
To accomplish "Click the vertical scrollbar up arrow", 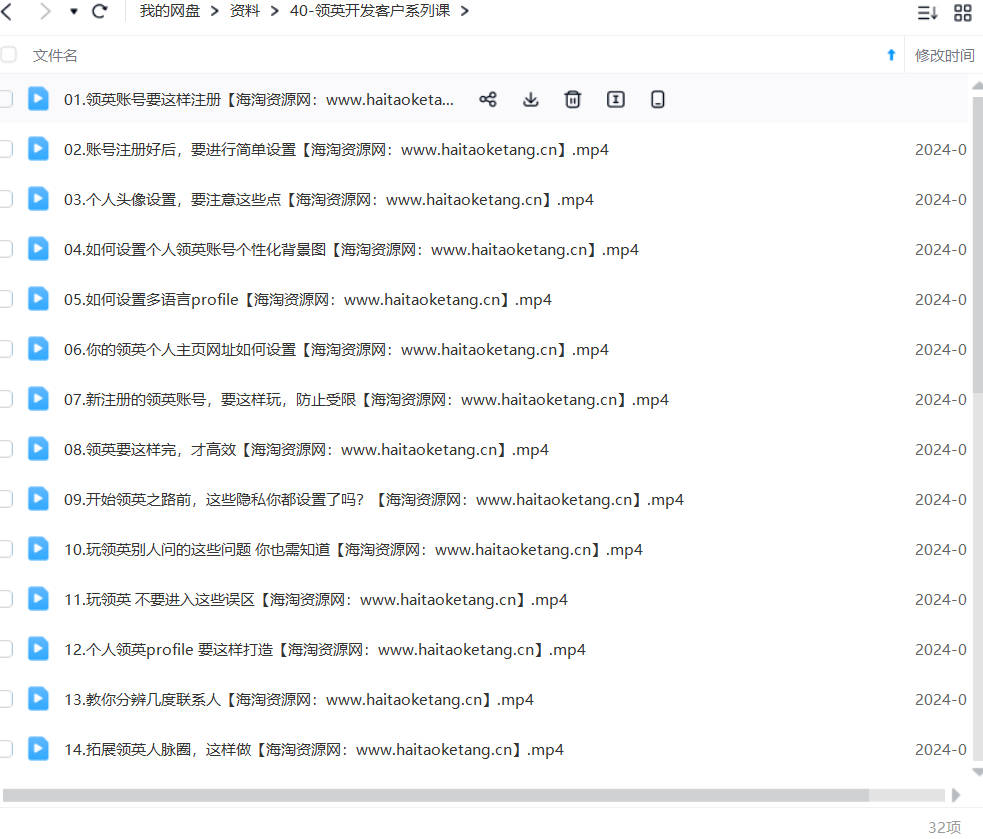I will [x=977, y=86].
